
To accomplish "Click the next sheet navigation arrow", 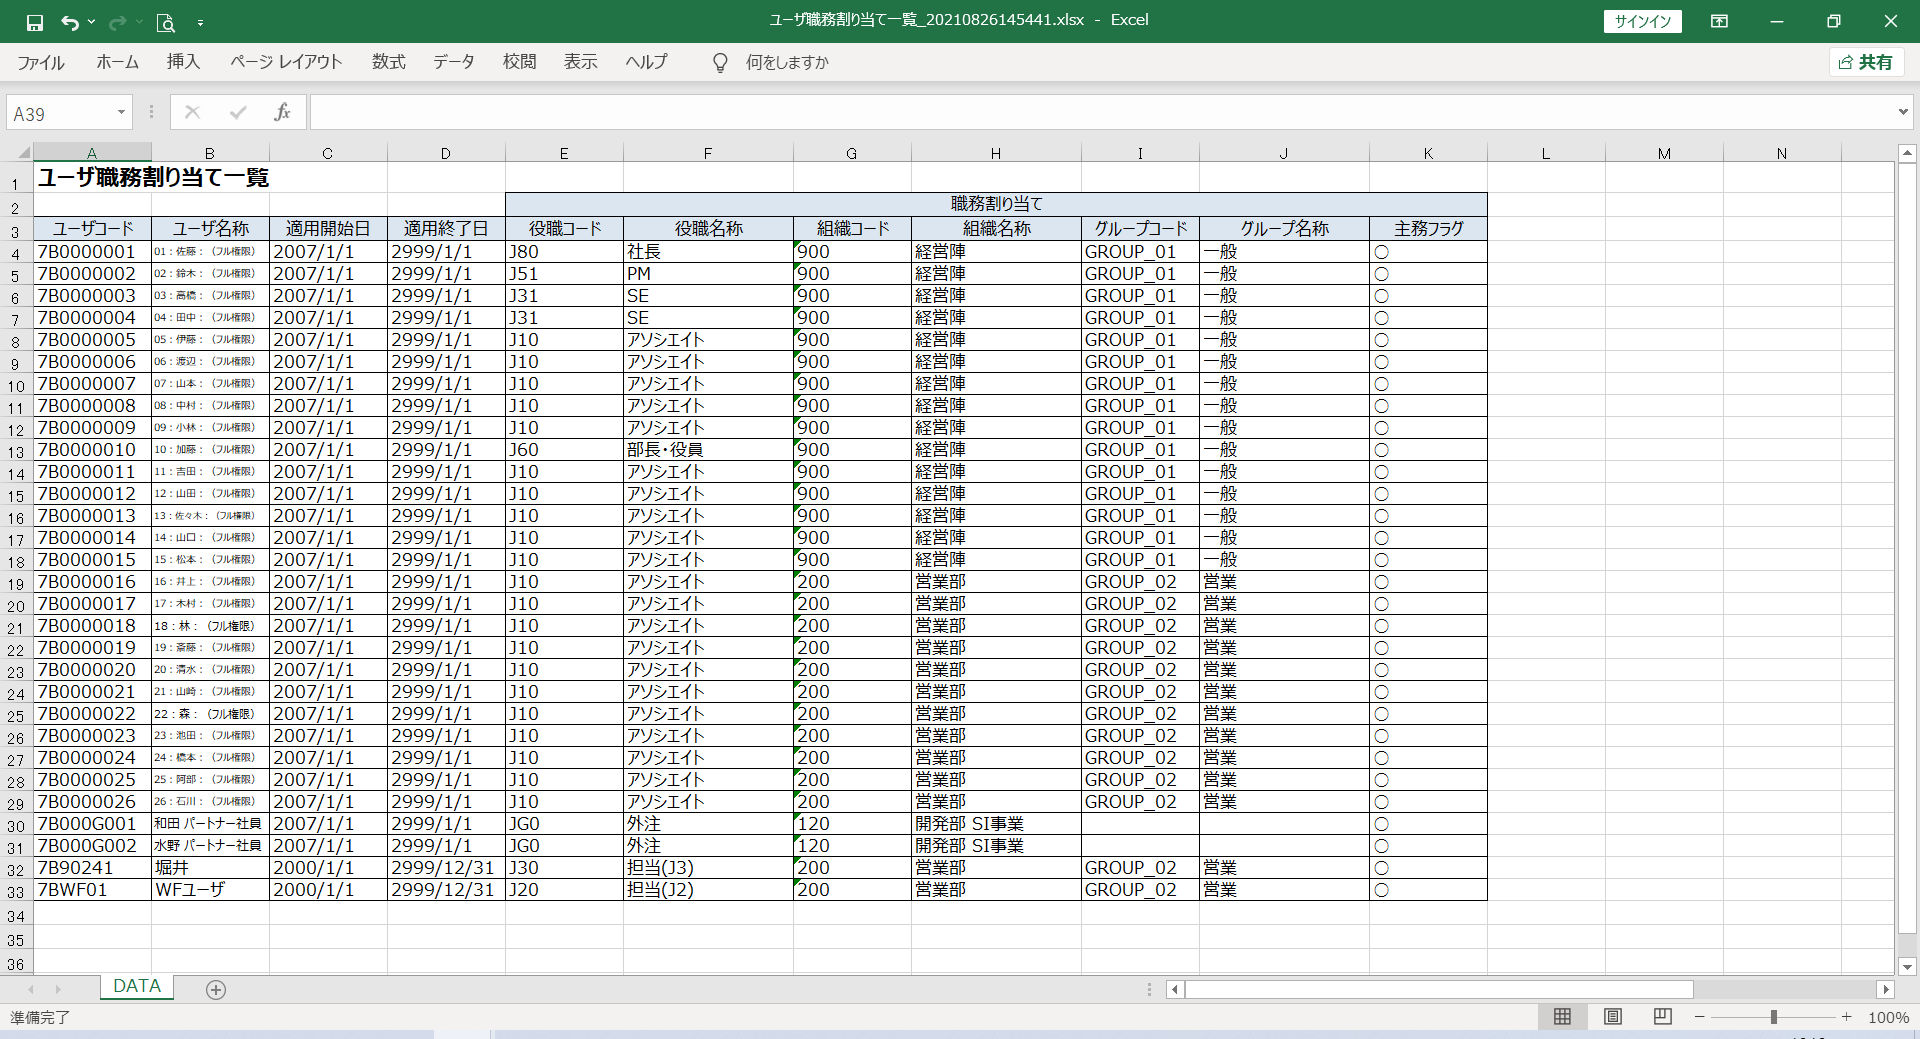I will pos(58,989).
